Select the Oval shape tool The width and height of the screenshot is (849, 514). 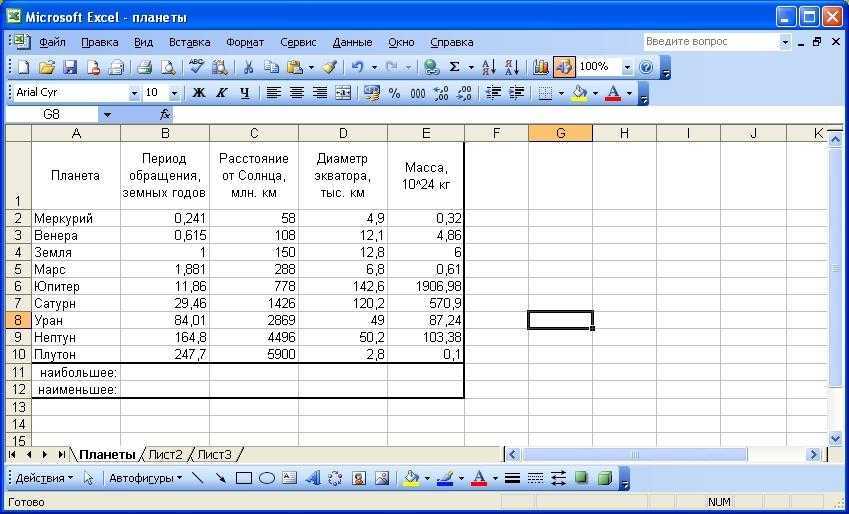click(x=267, y=478)
